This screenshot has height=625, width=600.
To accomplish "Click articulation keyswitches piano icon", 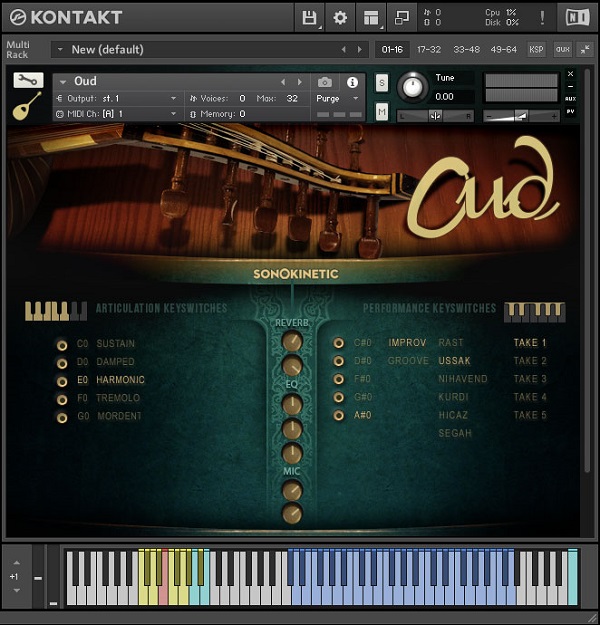I will (x=56, y=311).
